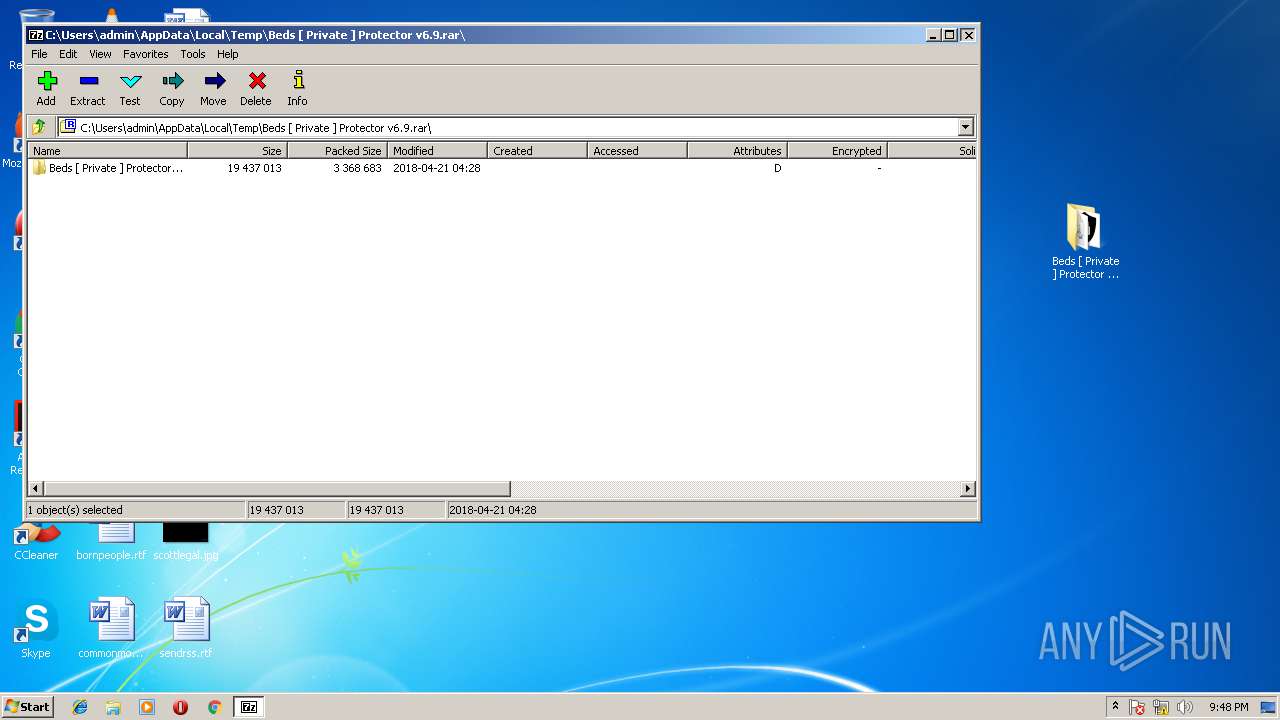Screen dimensions: 1280x720
Task: Click the Move toolbar icon
Action: 213,88
